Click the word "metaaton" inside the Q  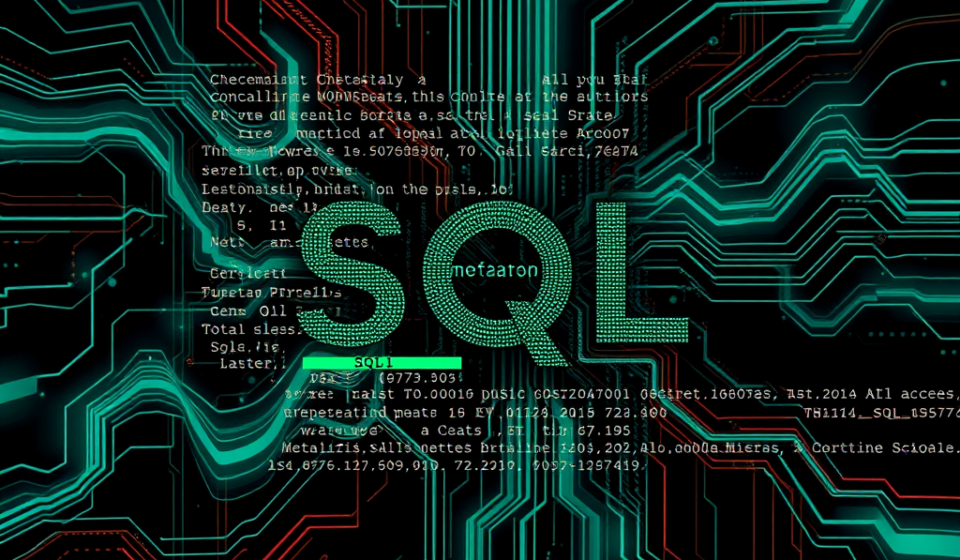[x=495, y=270]
